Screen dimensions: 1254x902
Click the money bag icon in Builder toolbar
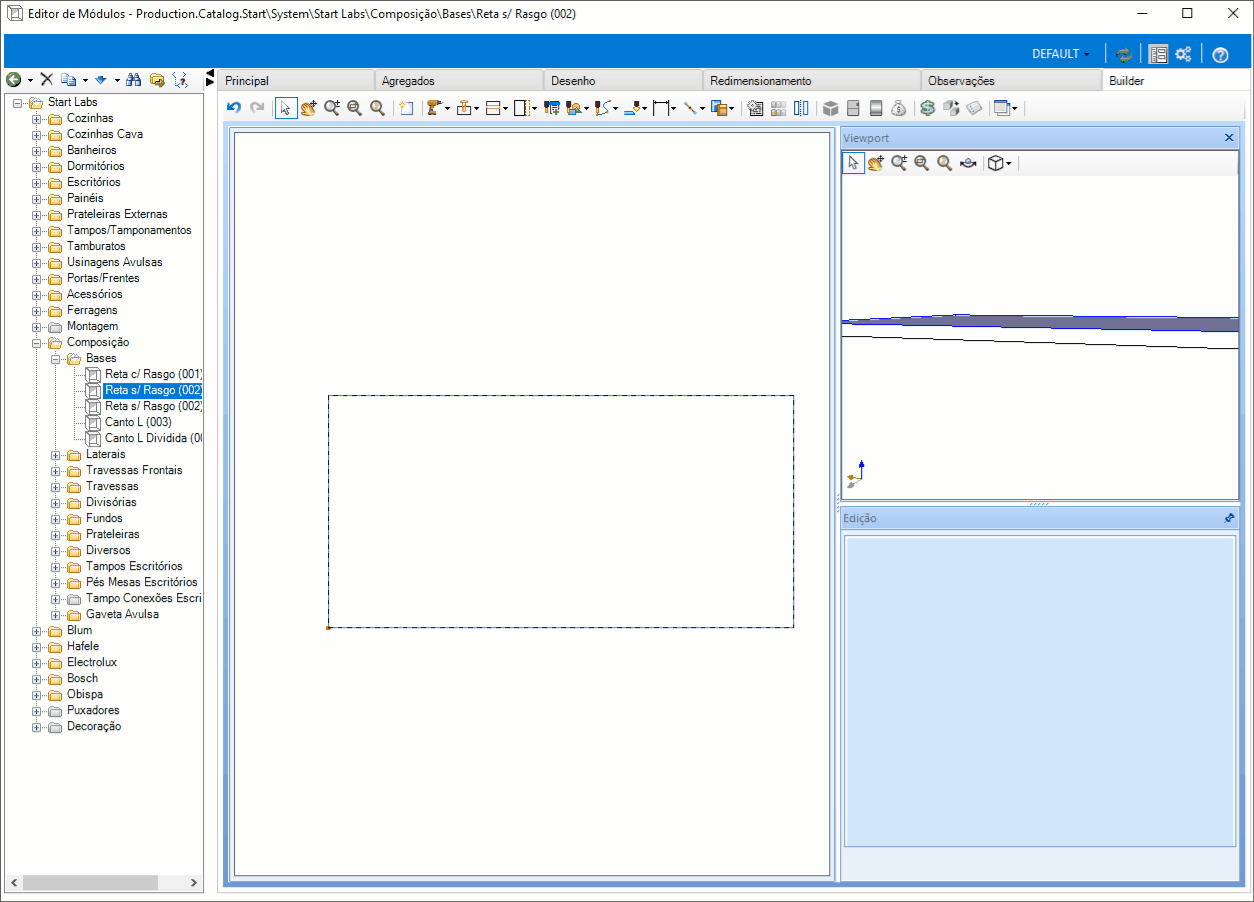pos(898,108)
